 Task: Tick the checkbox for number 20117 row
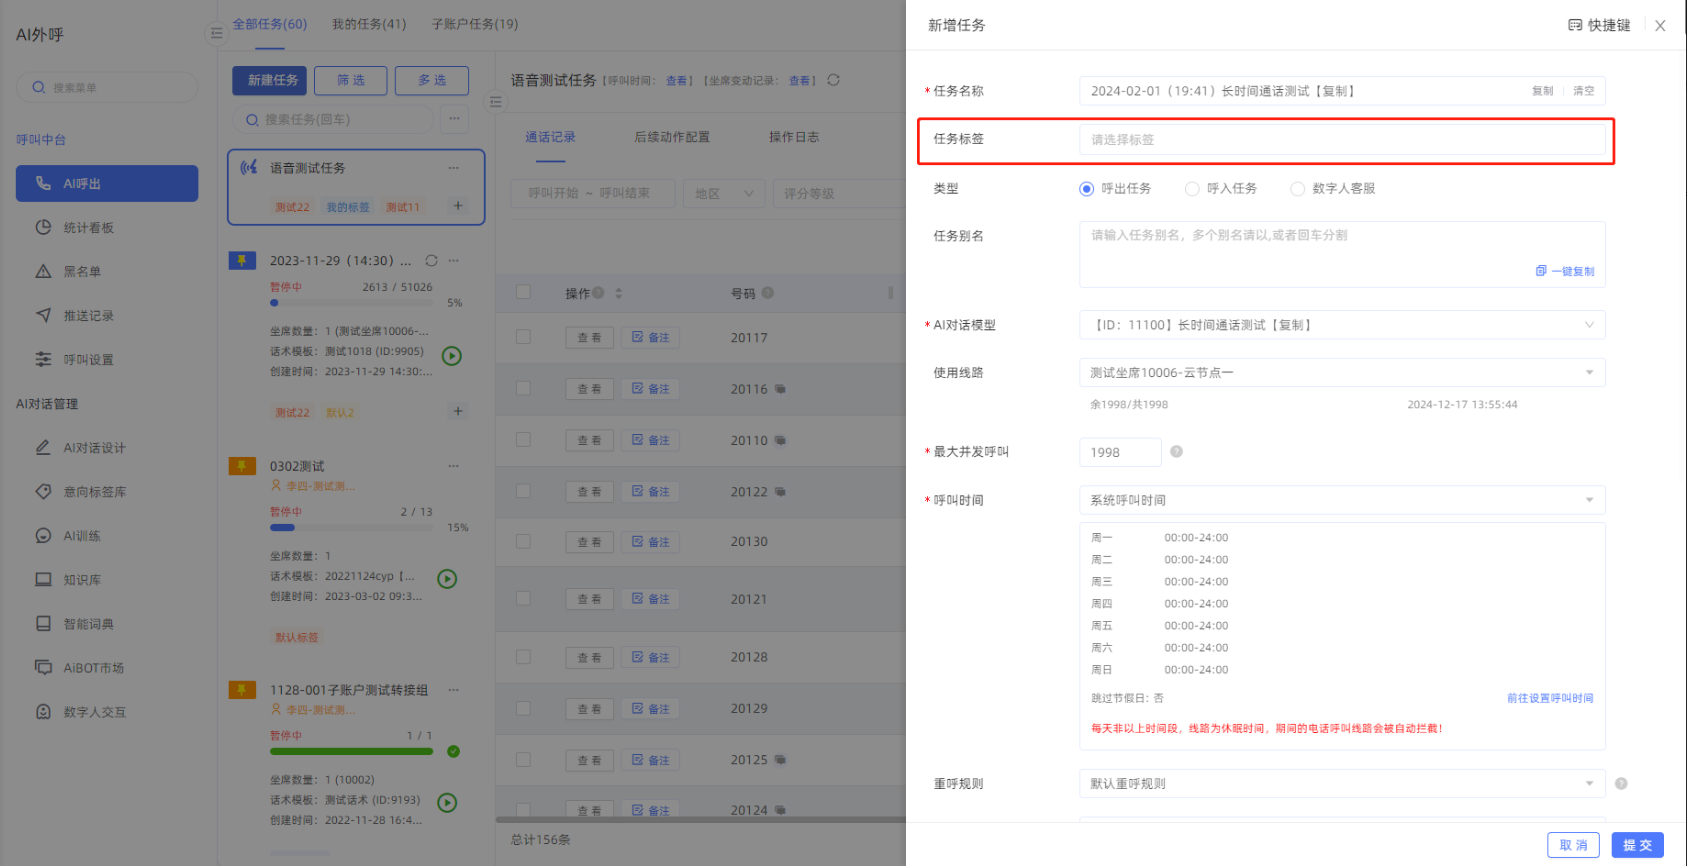coord(523,337)
